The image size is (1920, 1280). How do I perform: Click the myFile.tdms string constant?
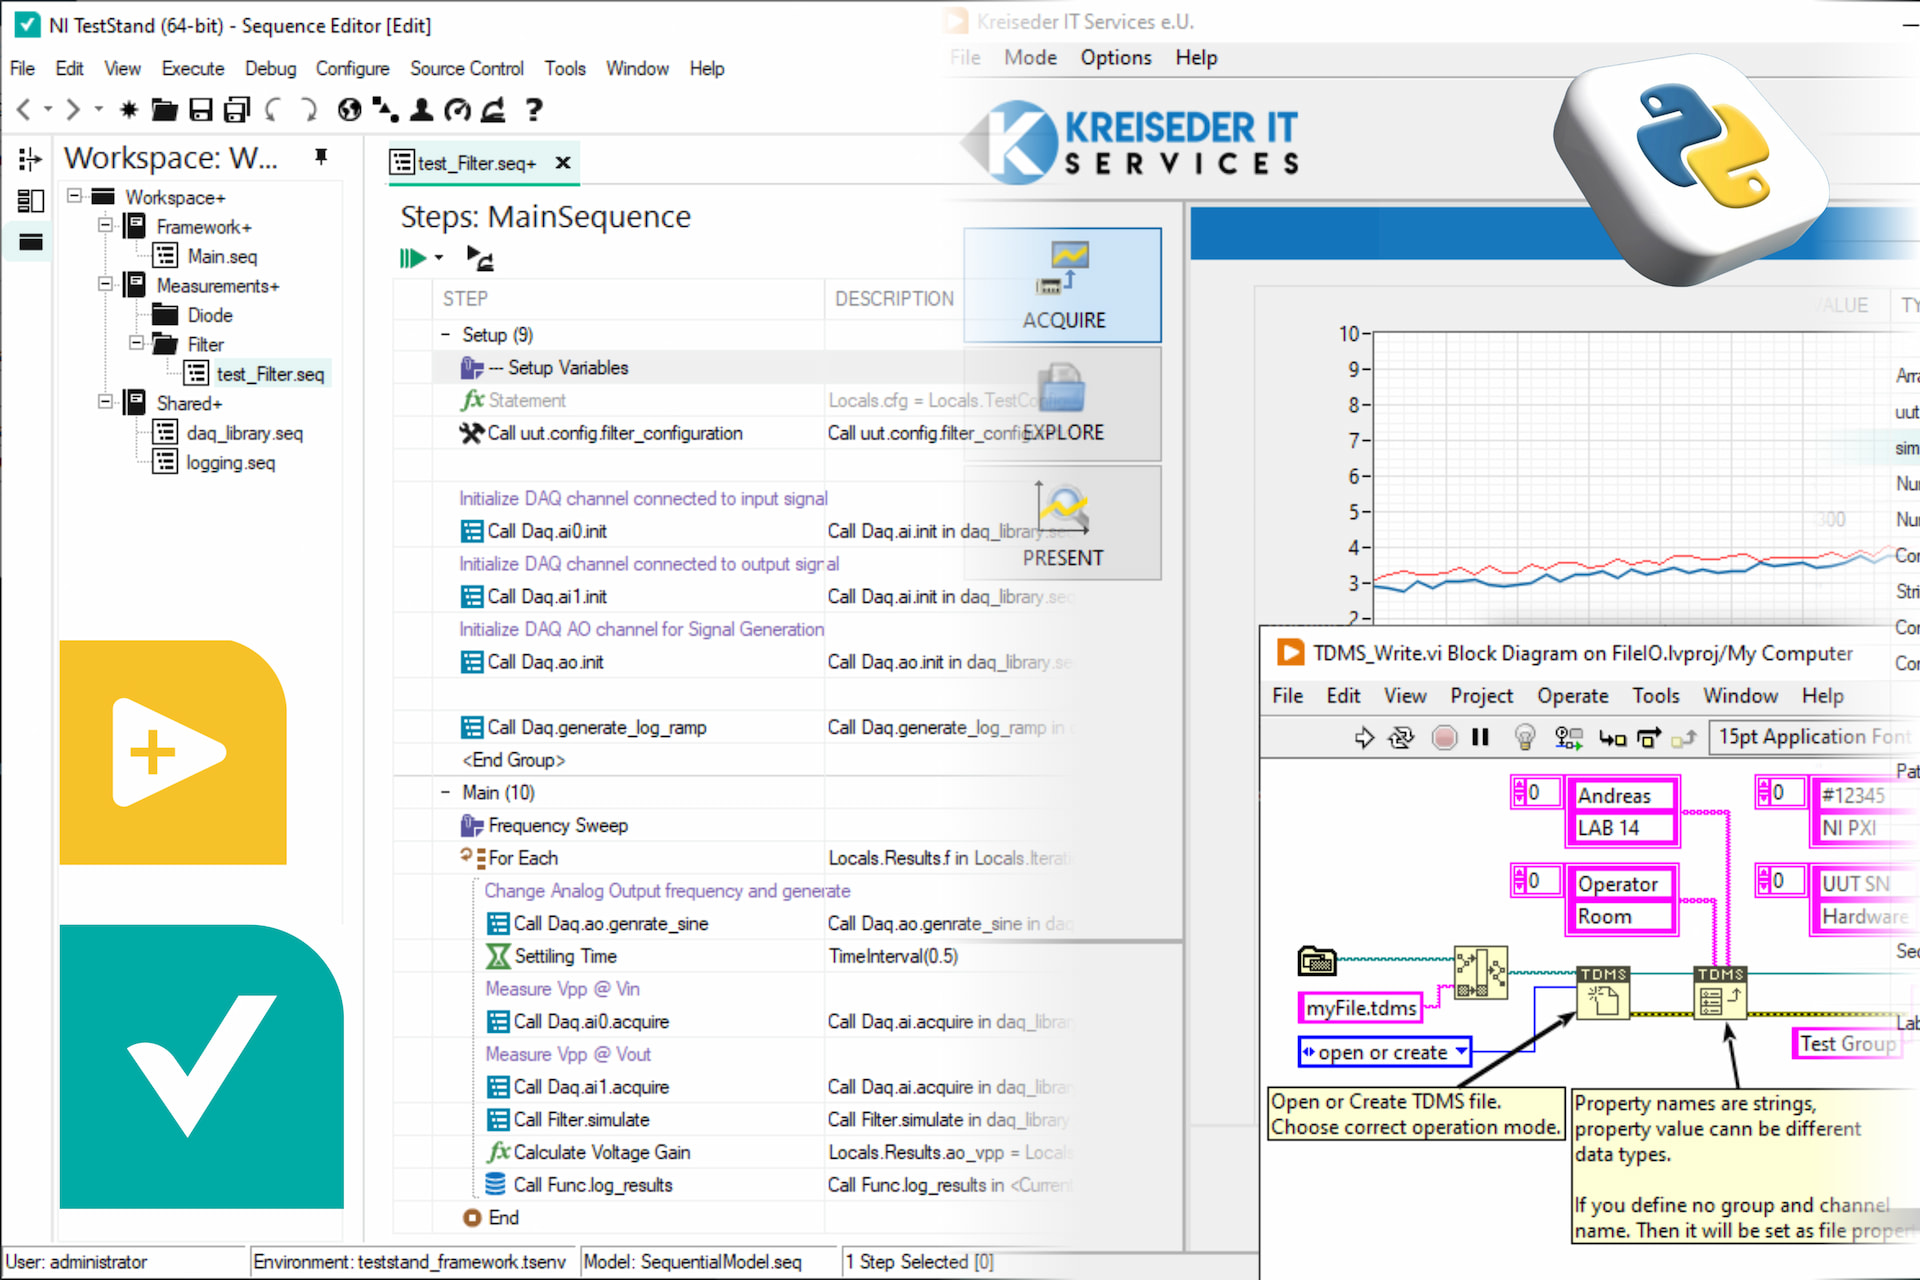click(1361, 1007)
